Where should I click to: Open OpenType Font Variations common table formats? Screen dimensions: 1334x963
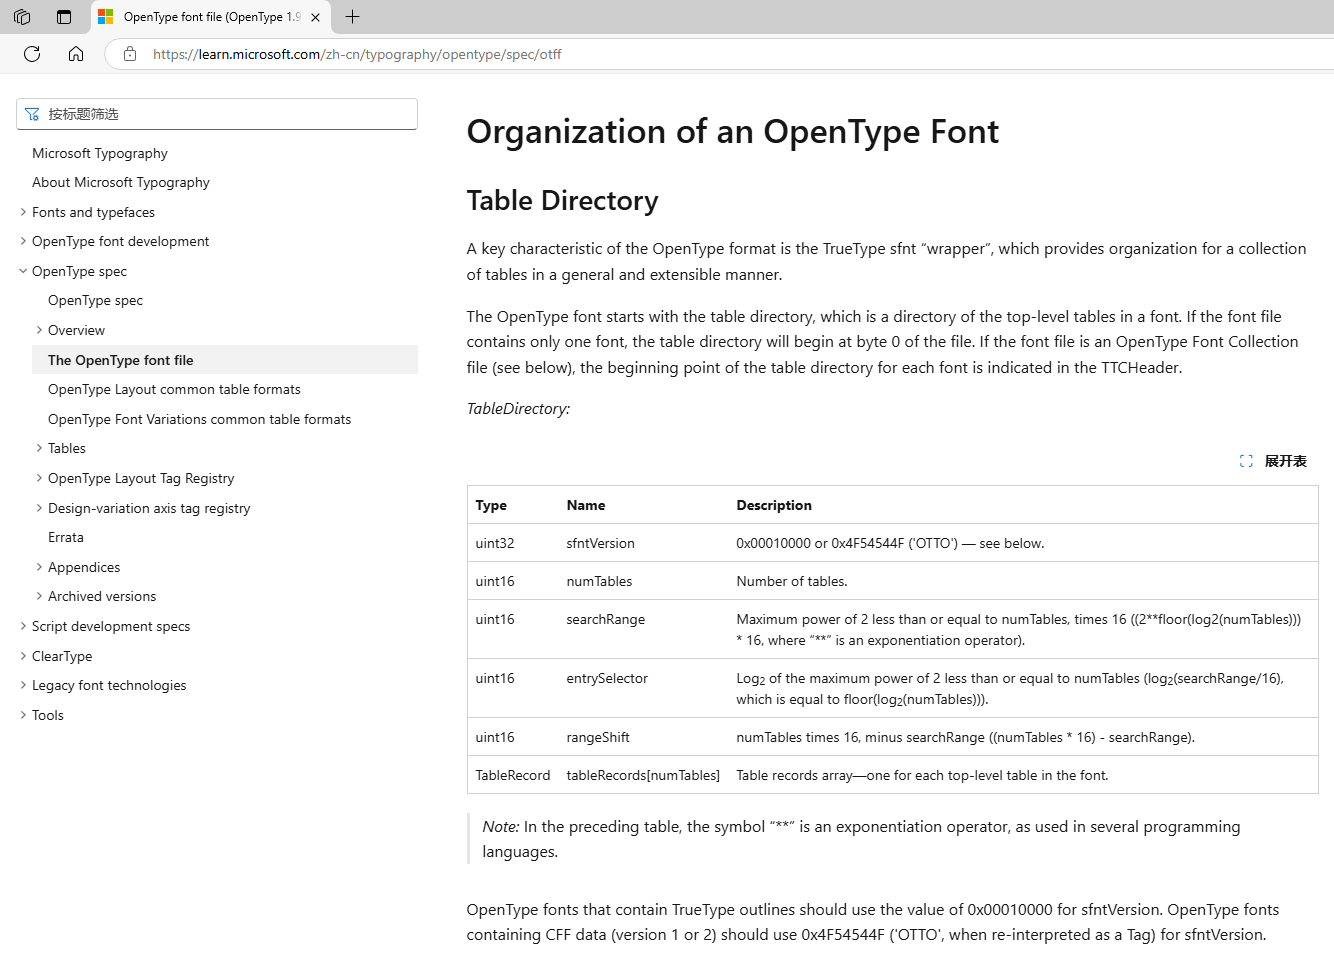[x=200, y=419]
